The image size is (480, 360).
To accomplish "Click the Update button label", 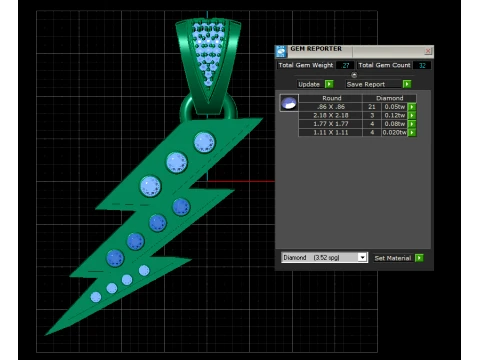I will pyautogui.click(x=309, y=84).
